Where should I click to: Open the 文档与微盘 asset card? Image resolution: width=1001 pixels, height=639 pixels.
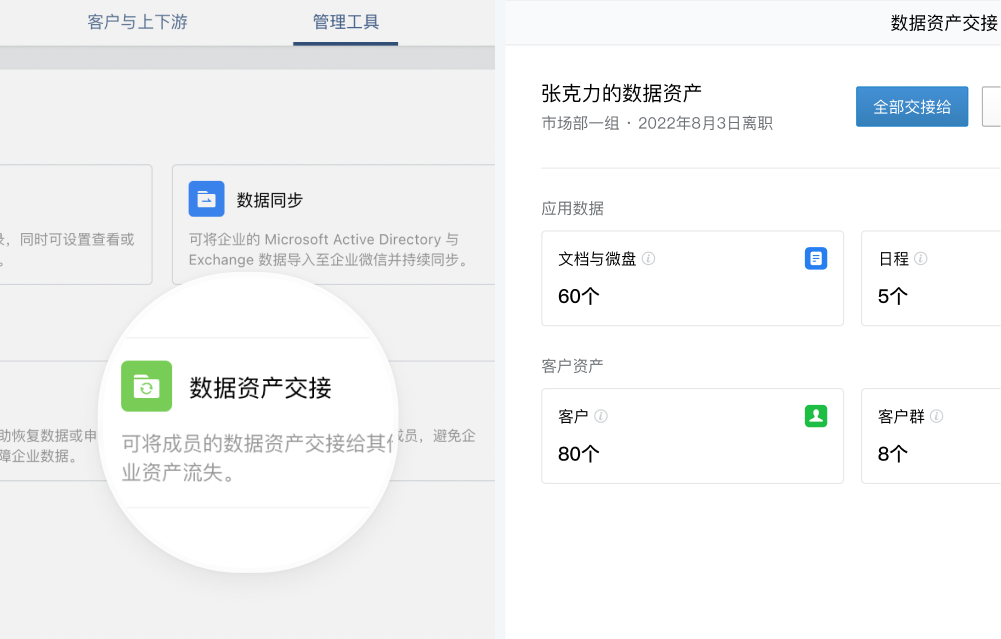(x=692, y=278)
